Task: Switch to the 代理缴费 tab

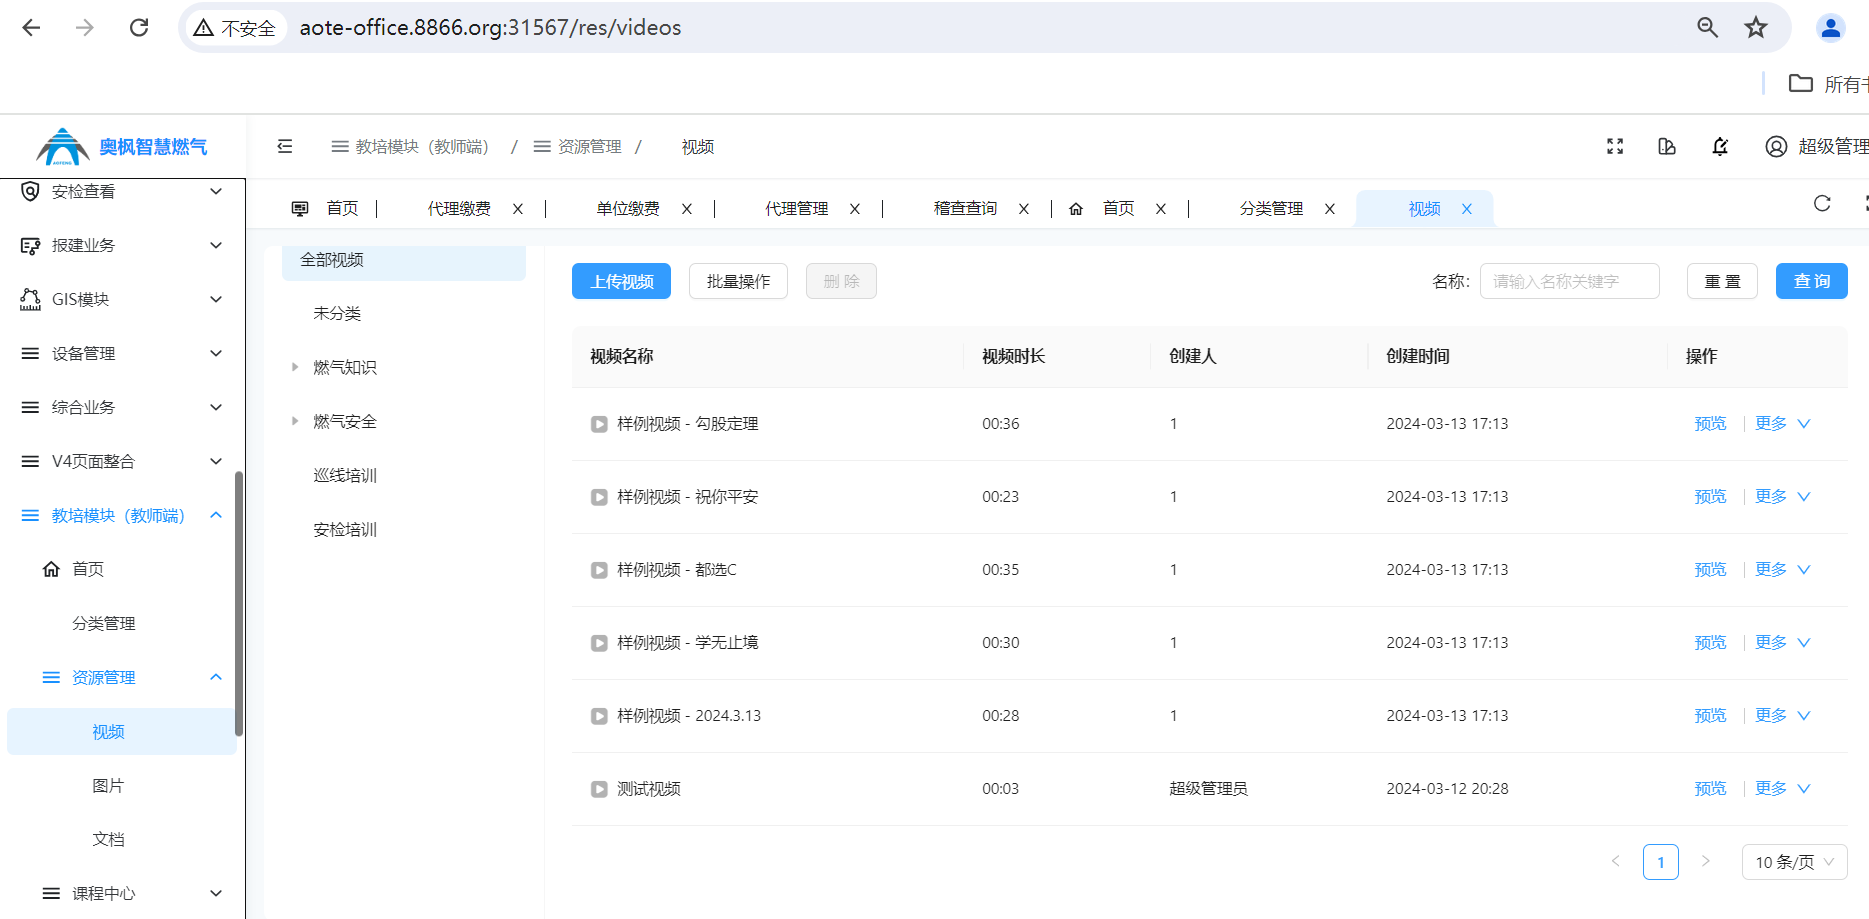Action: tap(459, 209)
